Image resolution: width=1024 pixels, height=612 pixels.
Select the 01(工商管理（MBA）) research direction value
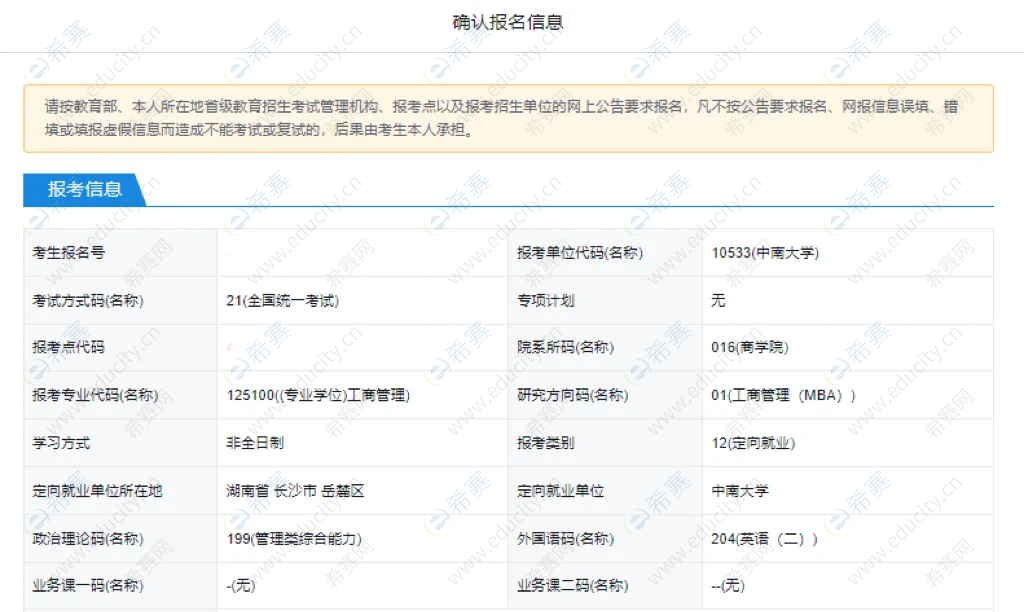(x=783, y=395)
